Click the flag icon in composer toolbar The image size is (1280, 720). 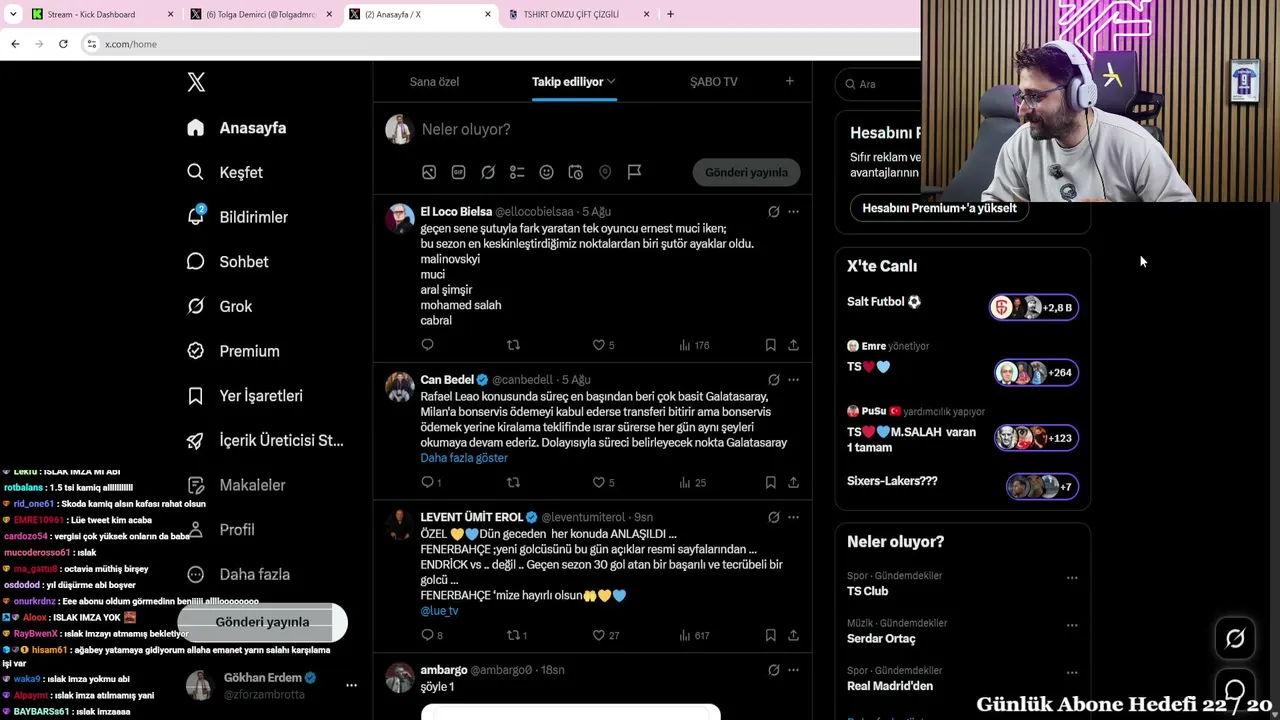click(634, 172)
